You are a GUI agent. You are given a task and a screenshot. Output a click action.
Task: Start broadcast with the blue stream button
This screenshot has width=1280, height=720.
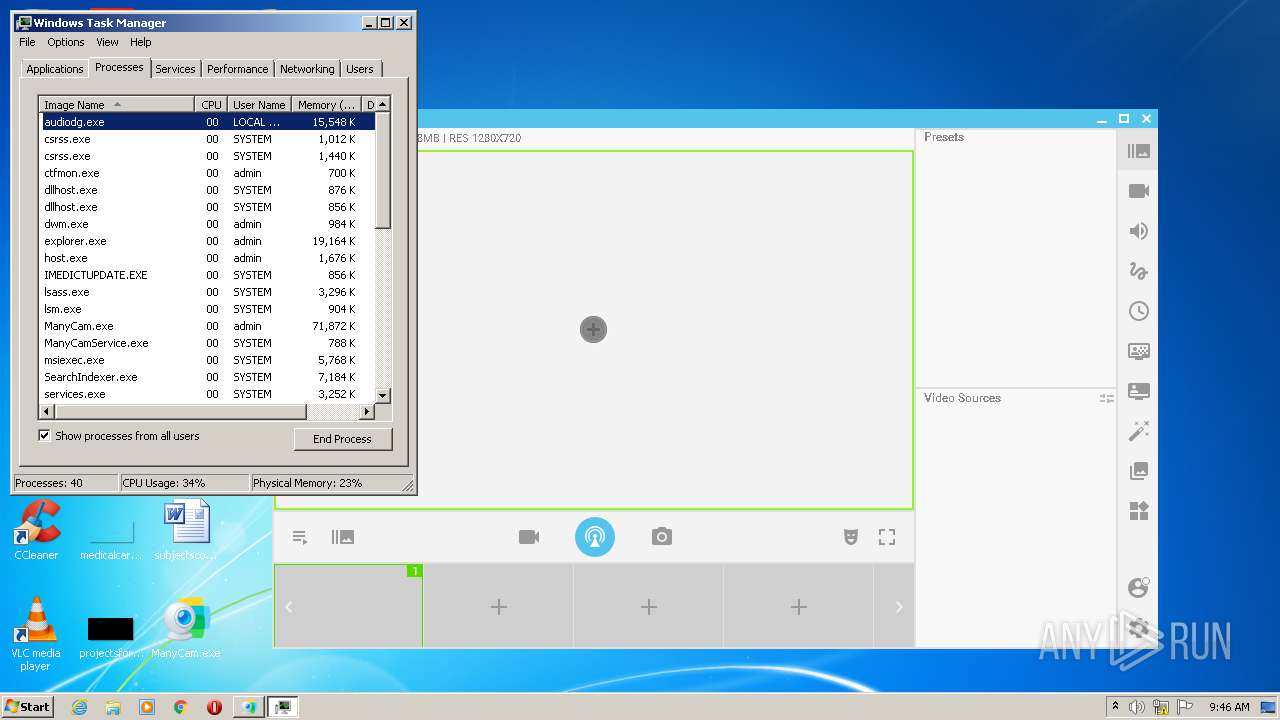(x=595, y=537)
